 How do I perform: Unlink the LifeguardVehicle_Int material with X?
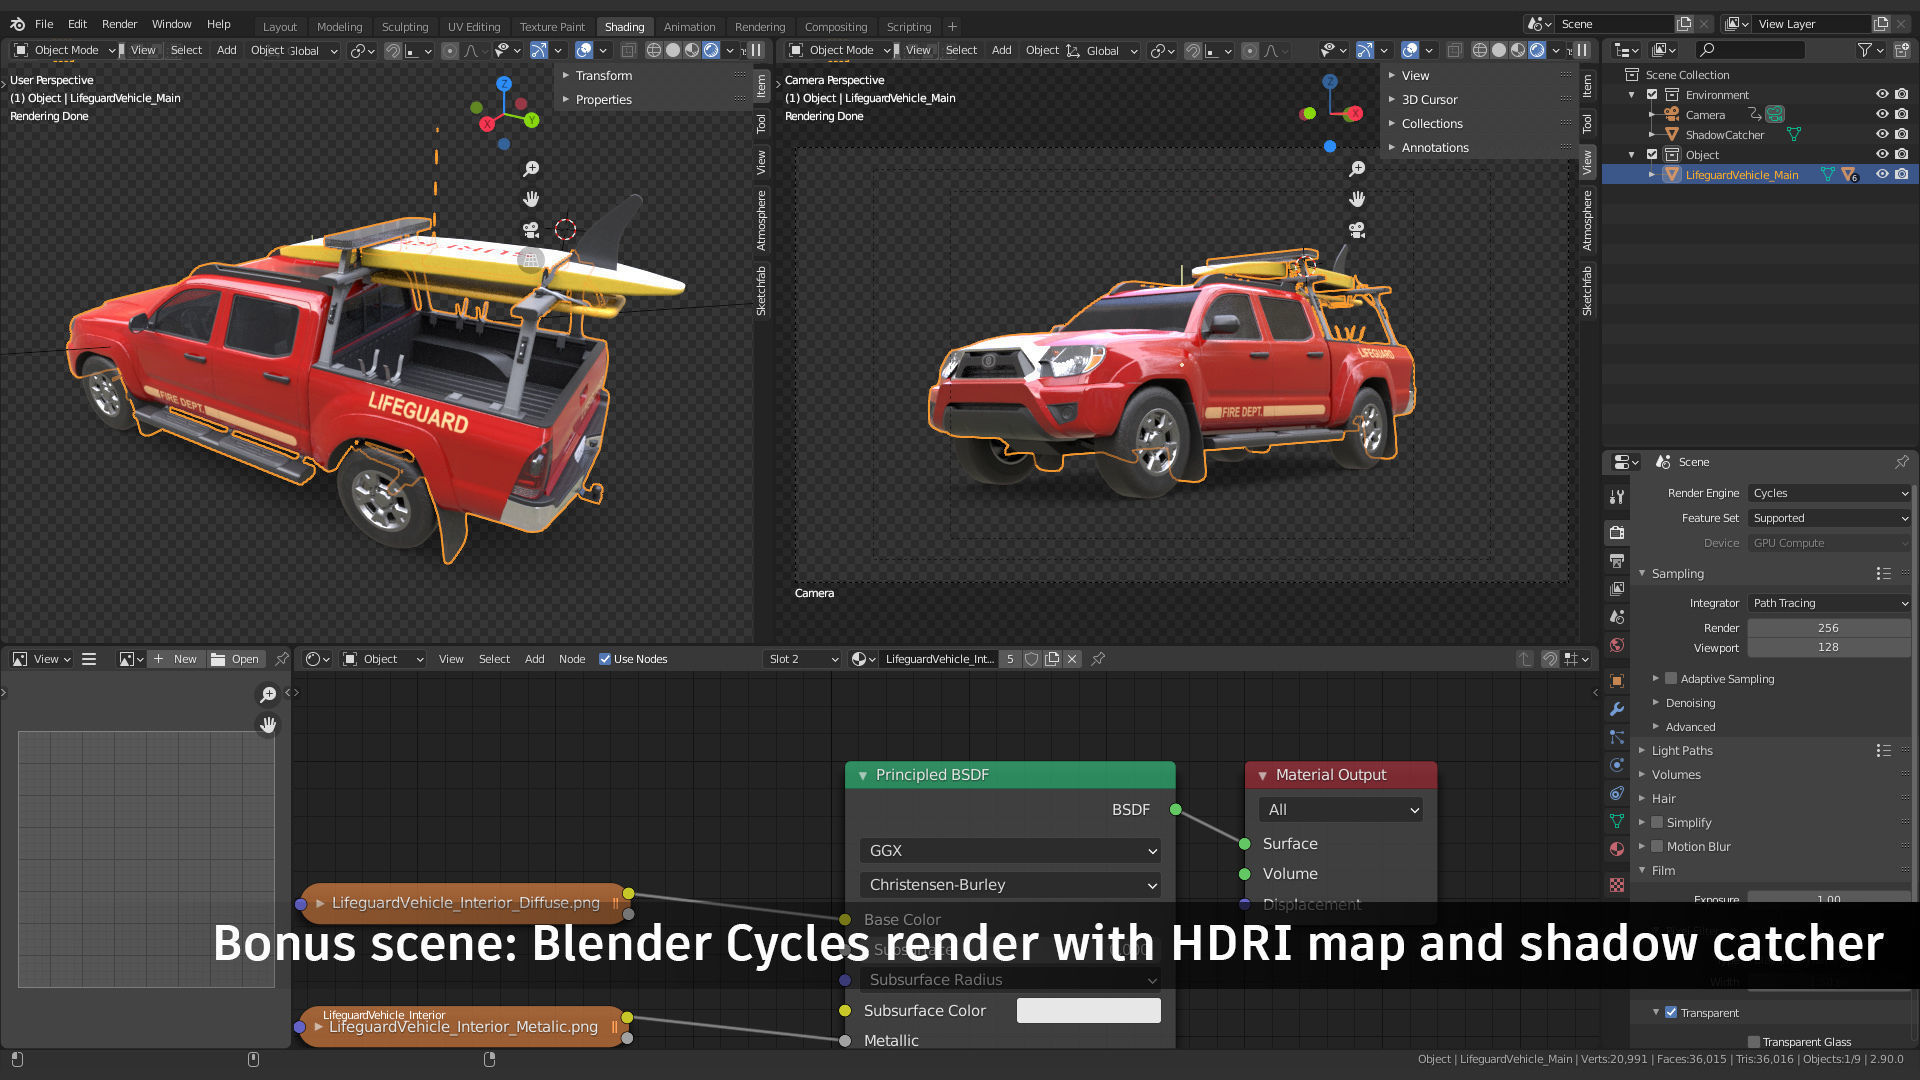1072,659
